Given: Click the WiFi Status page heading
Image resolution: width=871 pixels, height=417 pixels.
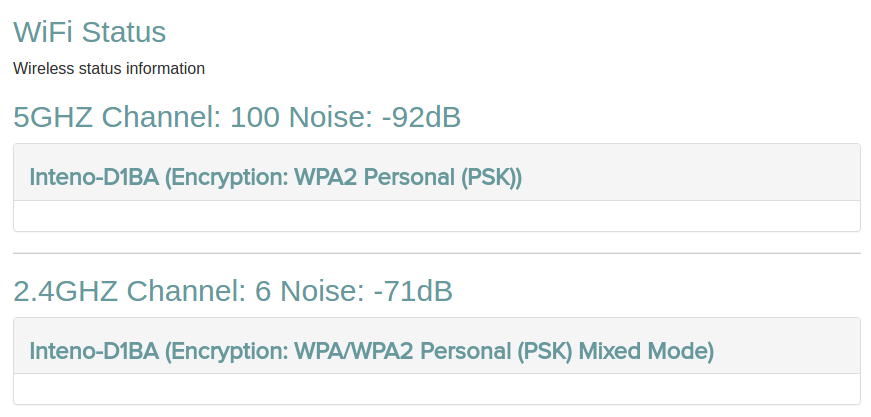Looking at the screenshot, I should 89,32.
